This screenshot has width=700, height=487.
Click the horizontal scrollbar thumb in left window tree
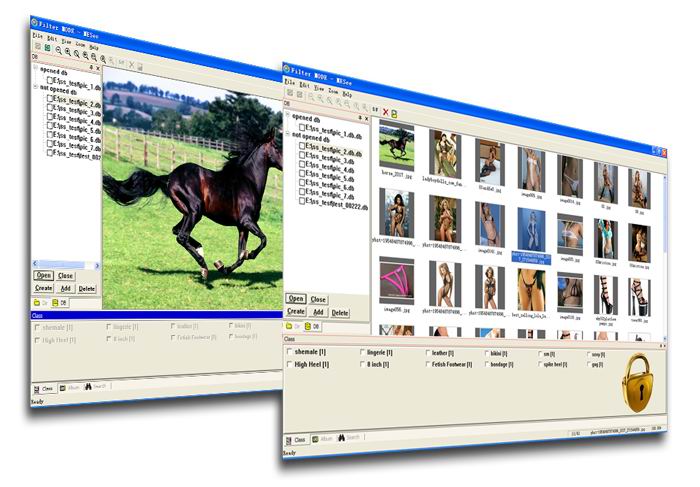(x=62, y=265)
